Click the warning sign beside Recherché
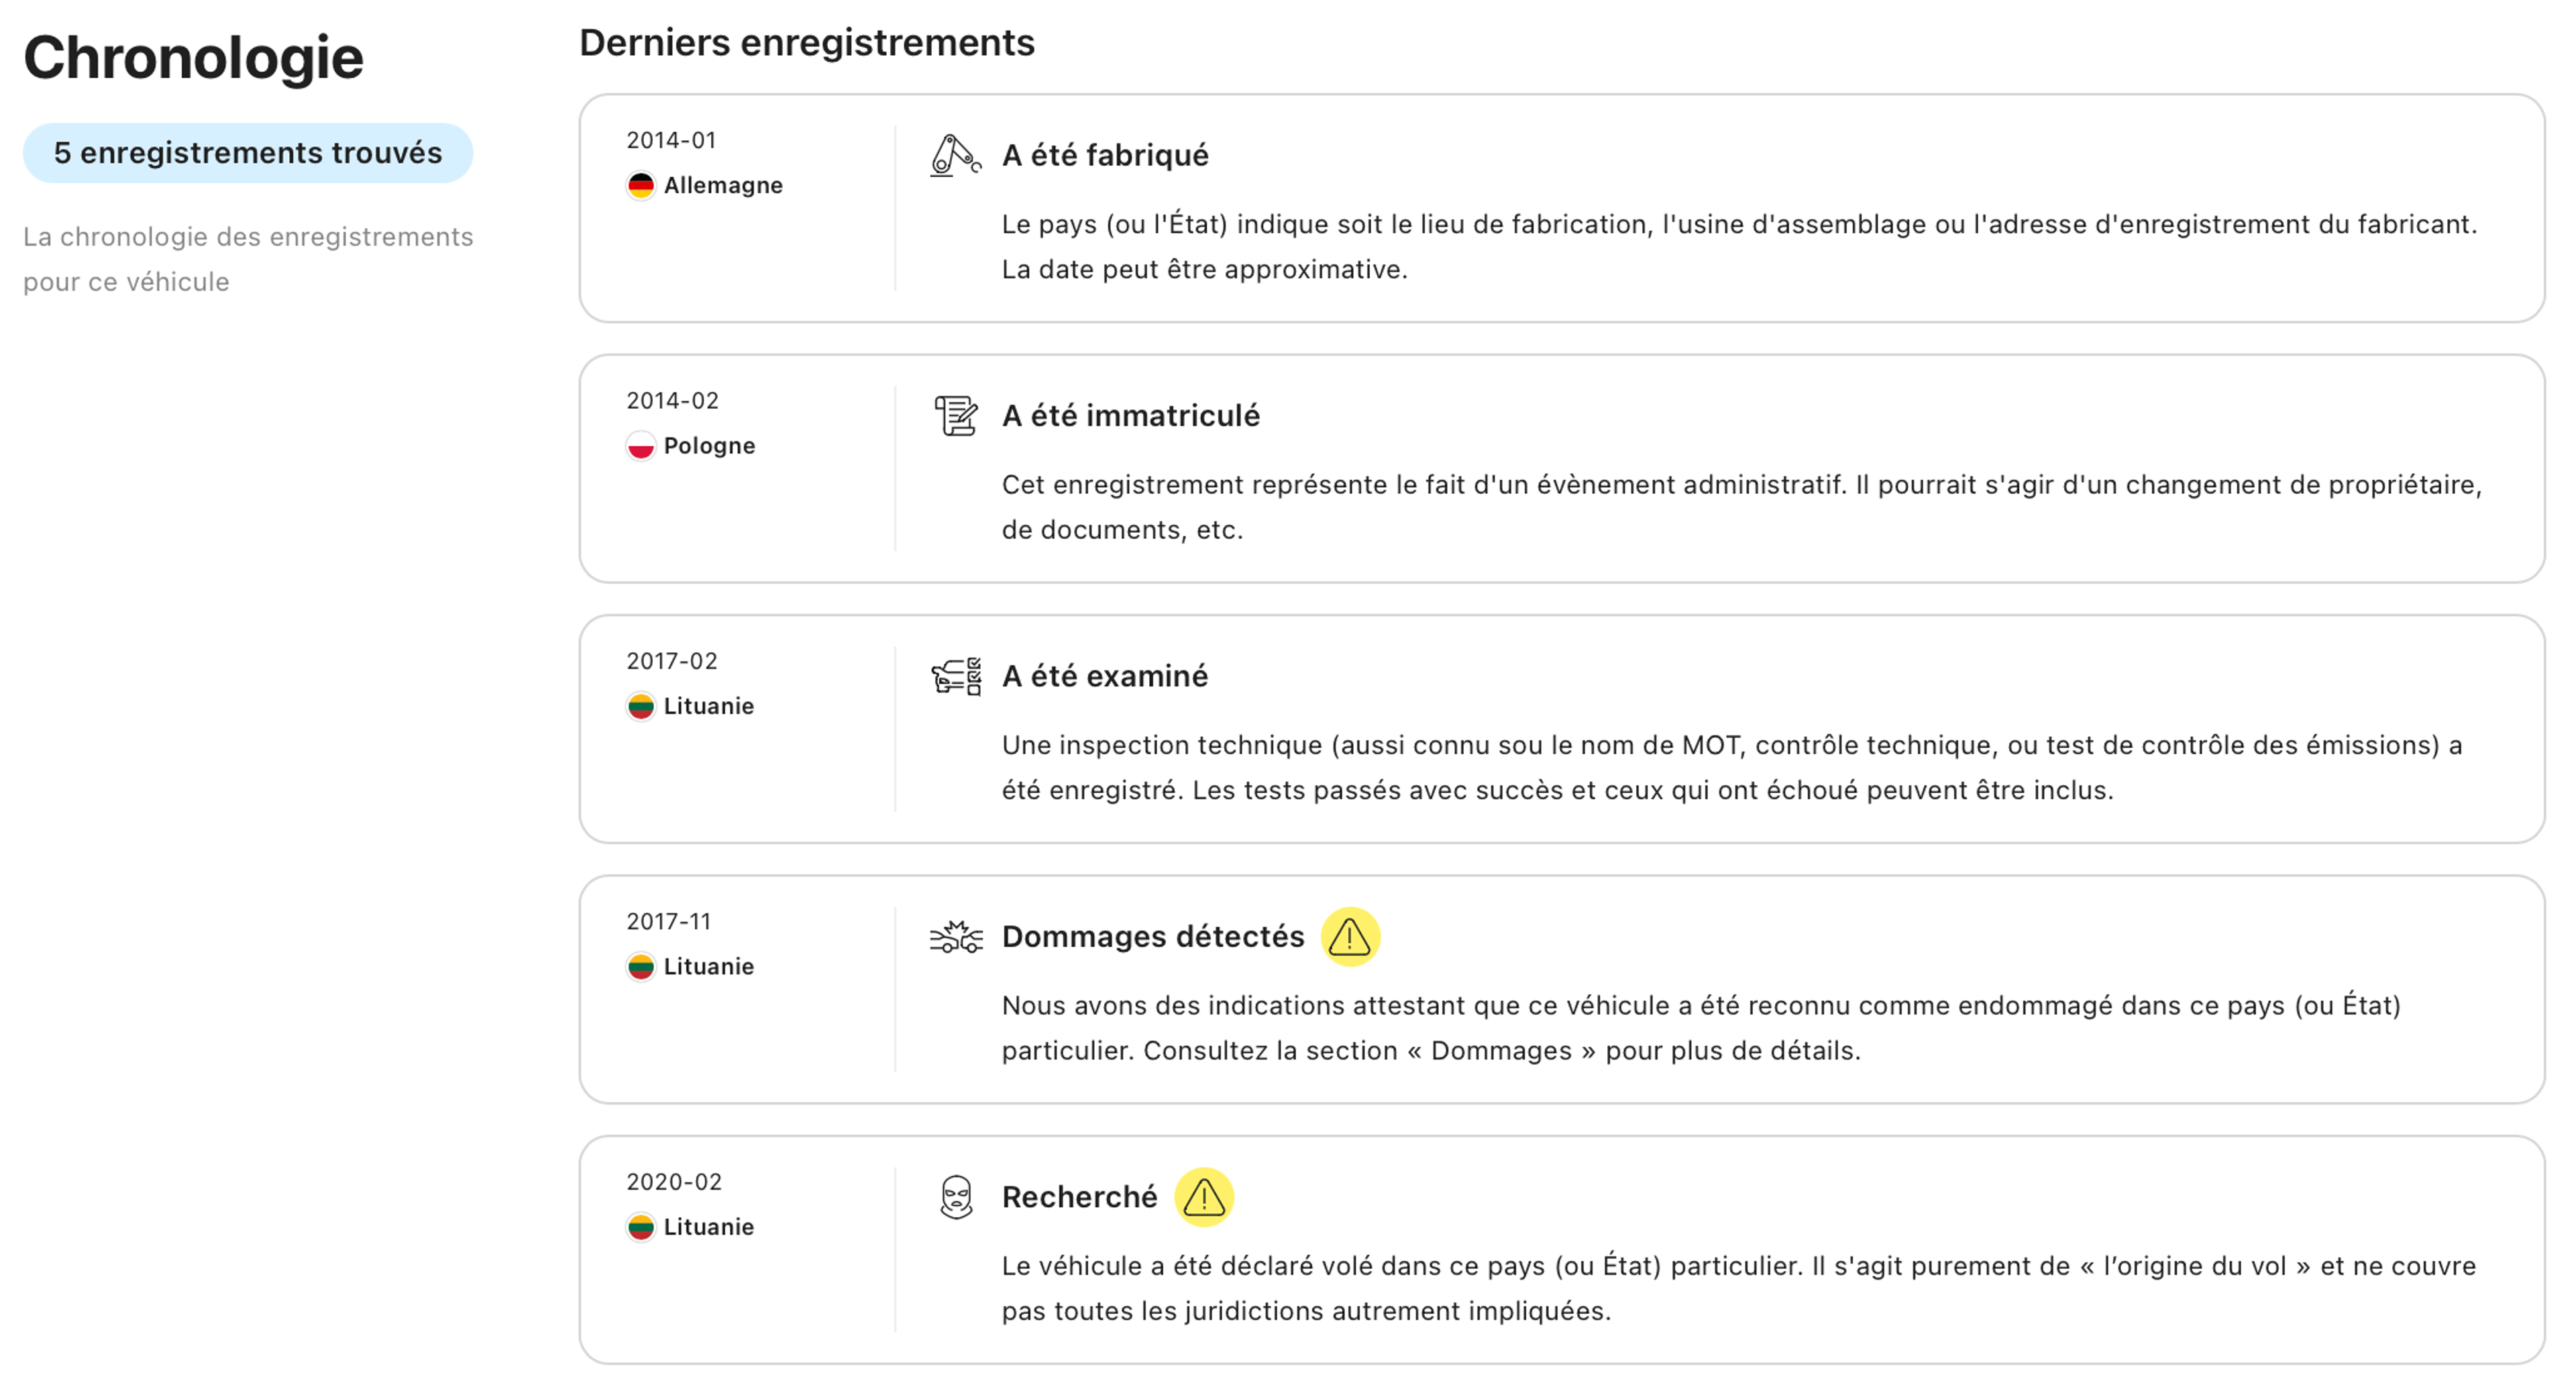This screenshot has width=2576, height=1387. coord(1203,1197)
